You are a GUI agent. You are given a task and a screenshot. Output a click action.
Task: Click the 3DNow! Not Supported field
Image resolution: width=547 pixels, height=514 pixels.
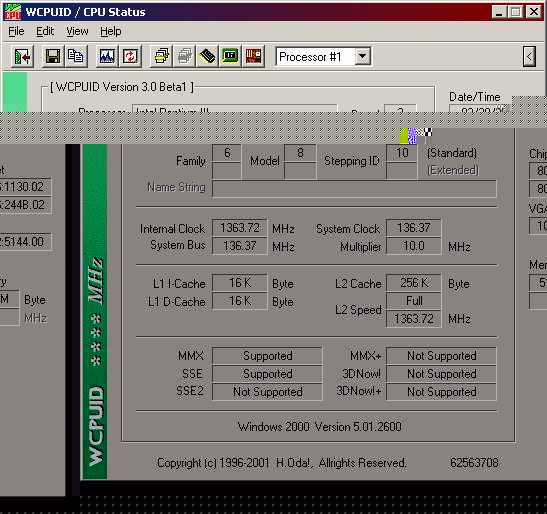tap(441, 374)
